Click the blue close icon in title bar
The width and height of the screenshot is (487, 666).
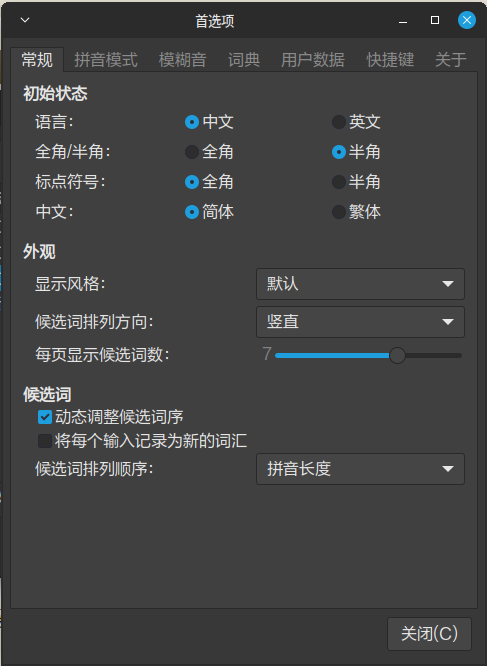467,20
